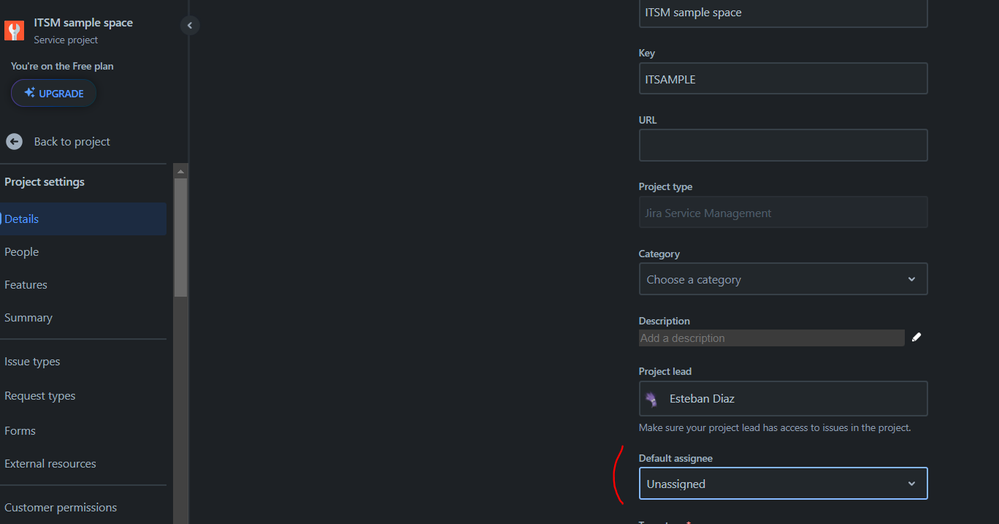Open Features in project settings
The height and width of the screenshot is (524, 999).
(x=25, y=285)
